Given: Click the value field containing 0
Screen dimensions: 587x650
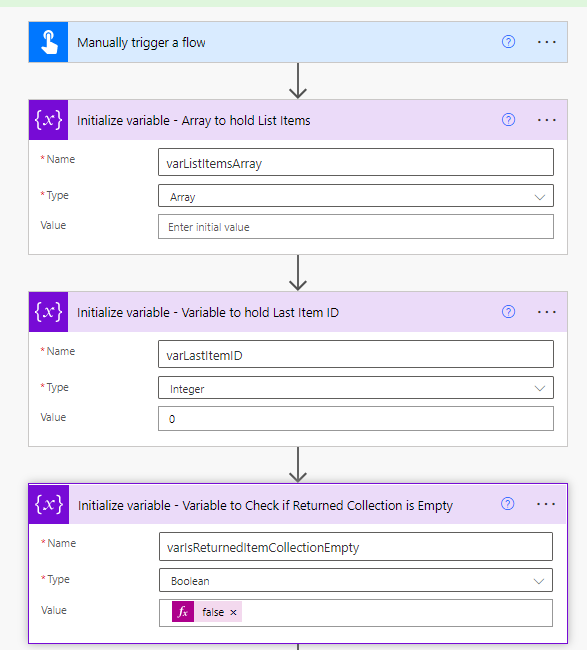Looking at the screenshot, I should point(356,419).
